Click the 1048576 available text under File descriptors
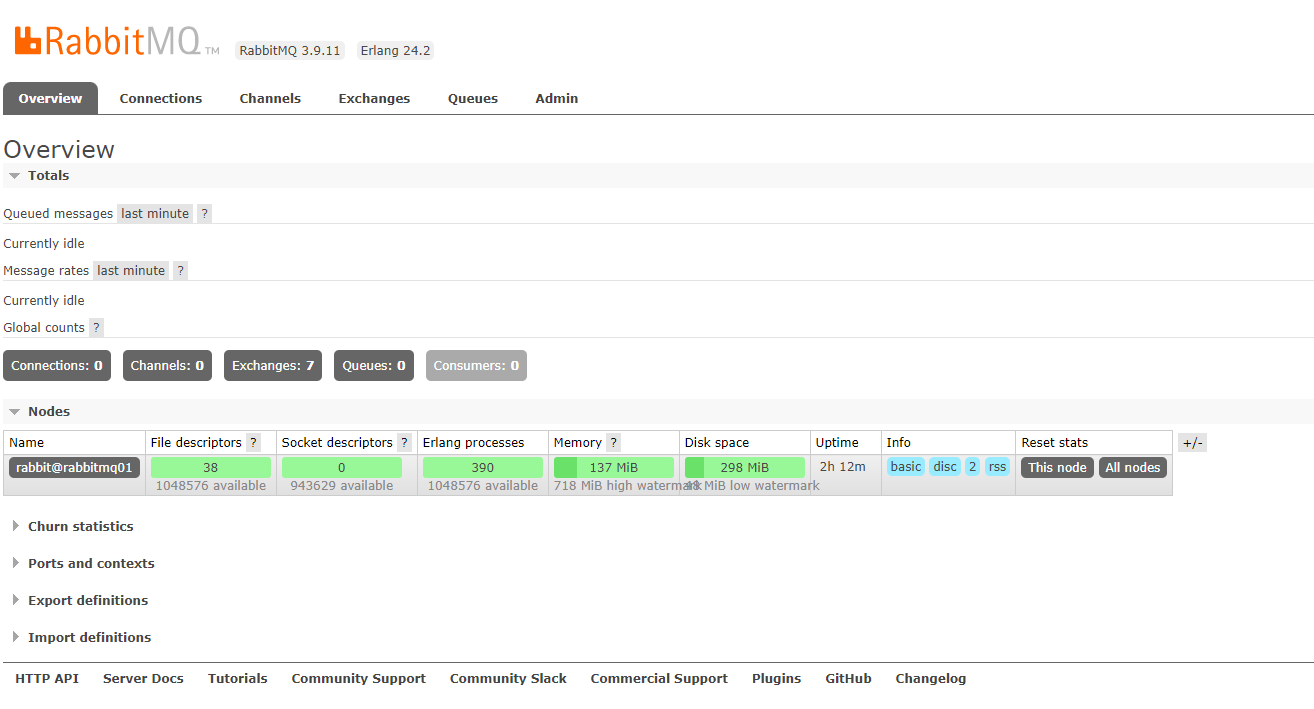Screen dimensions: 1314x709 (211, 486)
